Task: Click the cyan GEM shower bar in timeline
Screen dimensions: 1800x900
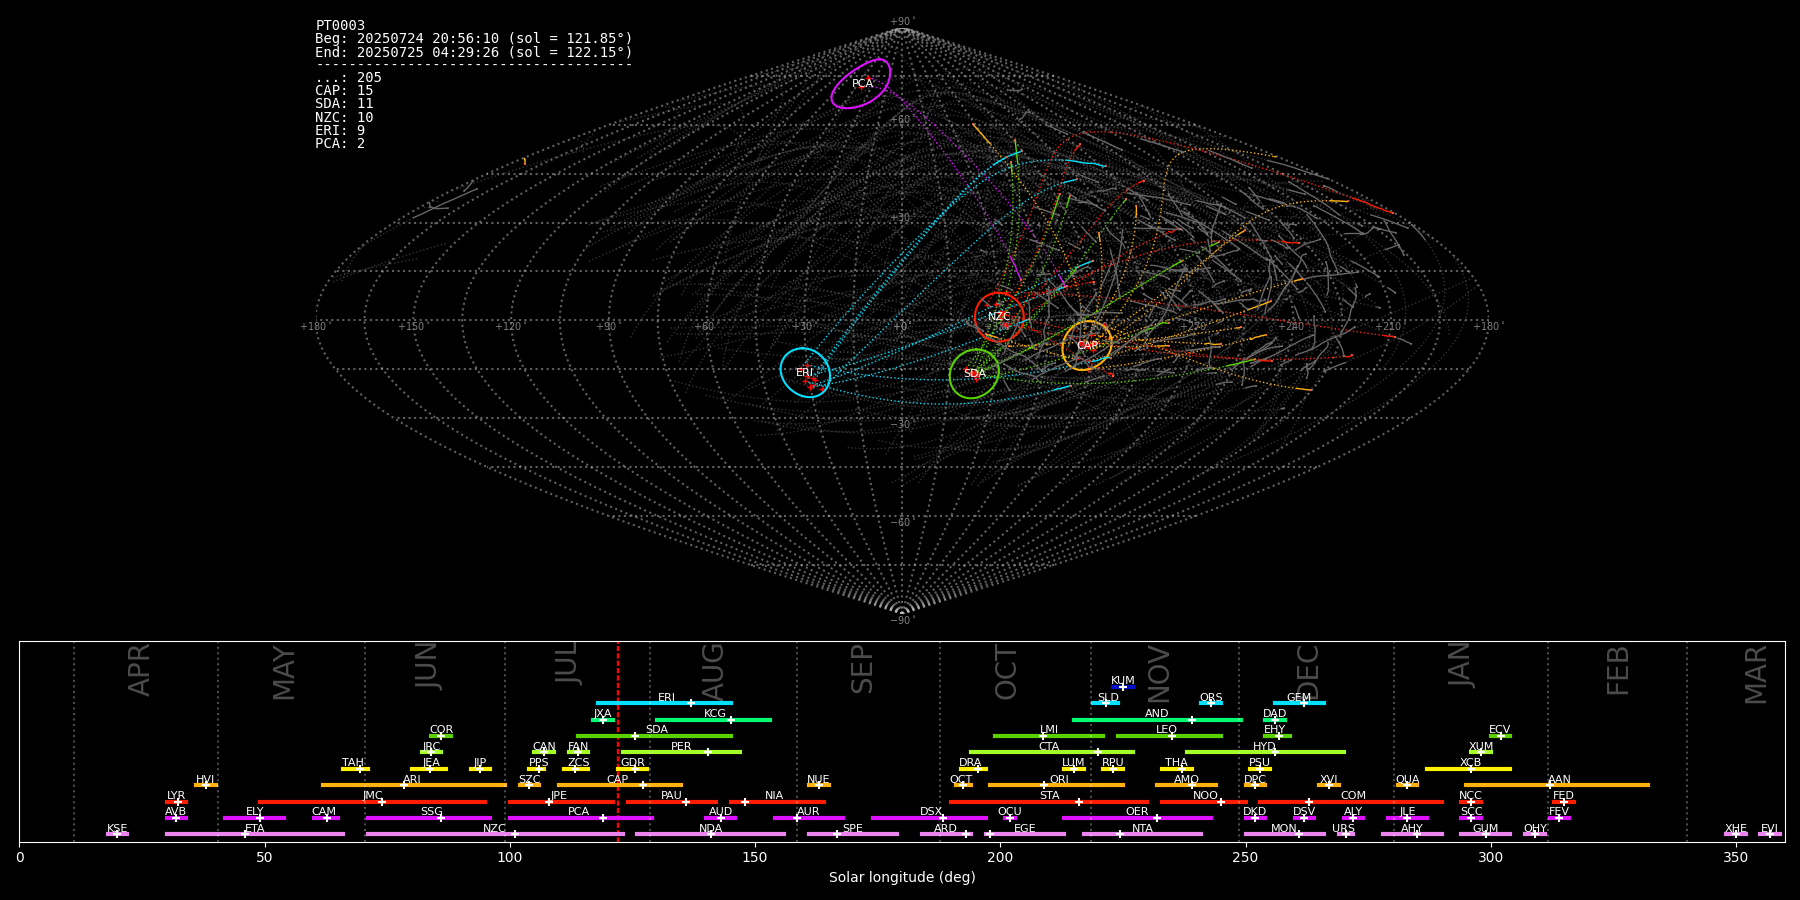Action: point(1299,703)
